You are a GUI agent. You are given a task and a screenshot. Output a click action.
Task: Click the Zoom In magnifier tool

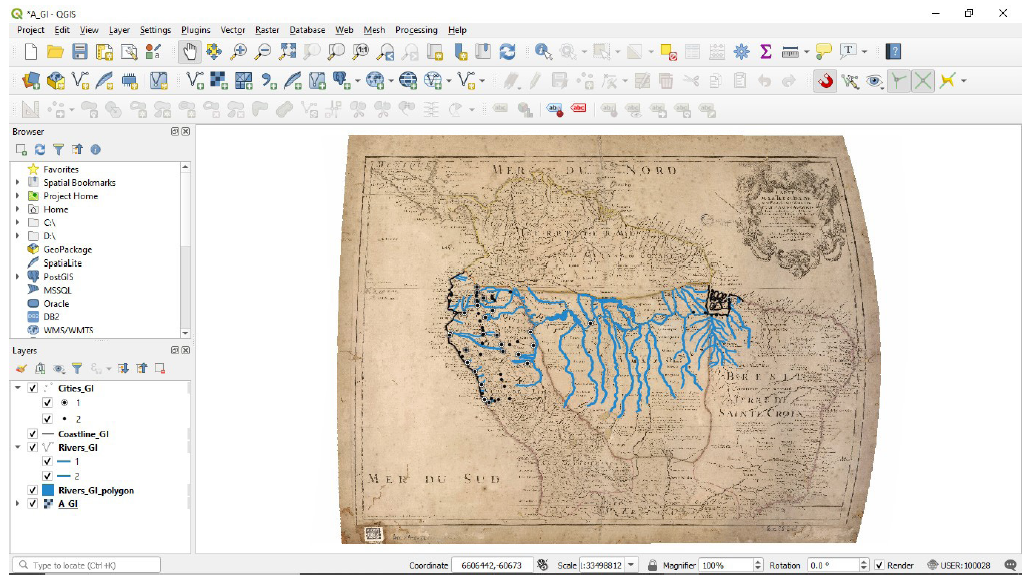[239, 51]
